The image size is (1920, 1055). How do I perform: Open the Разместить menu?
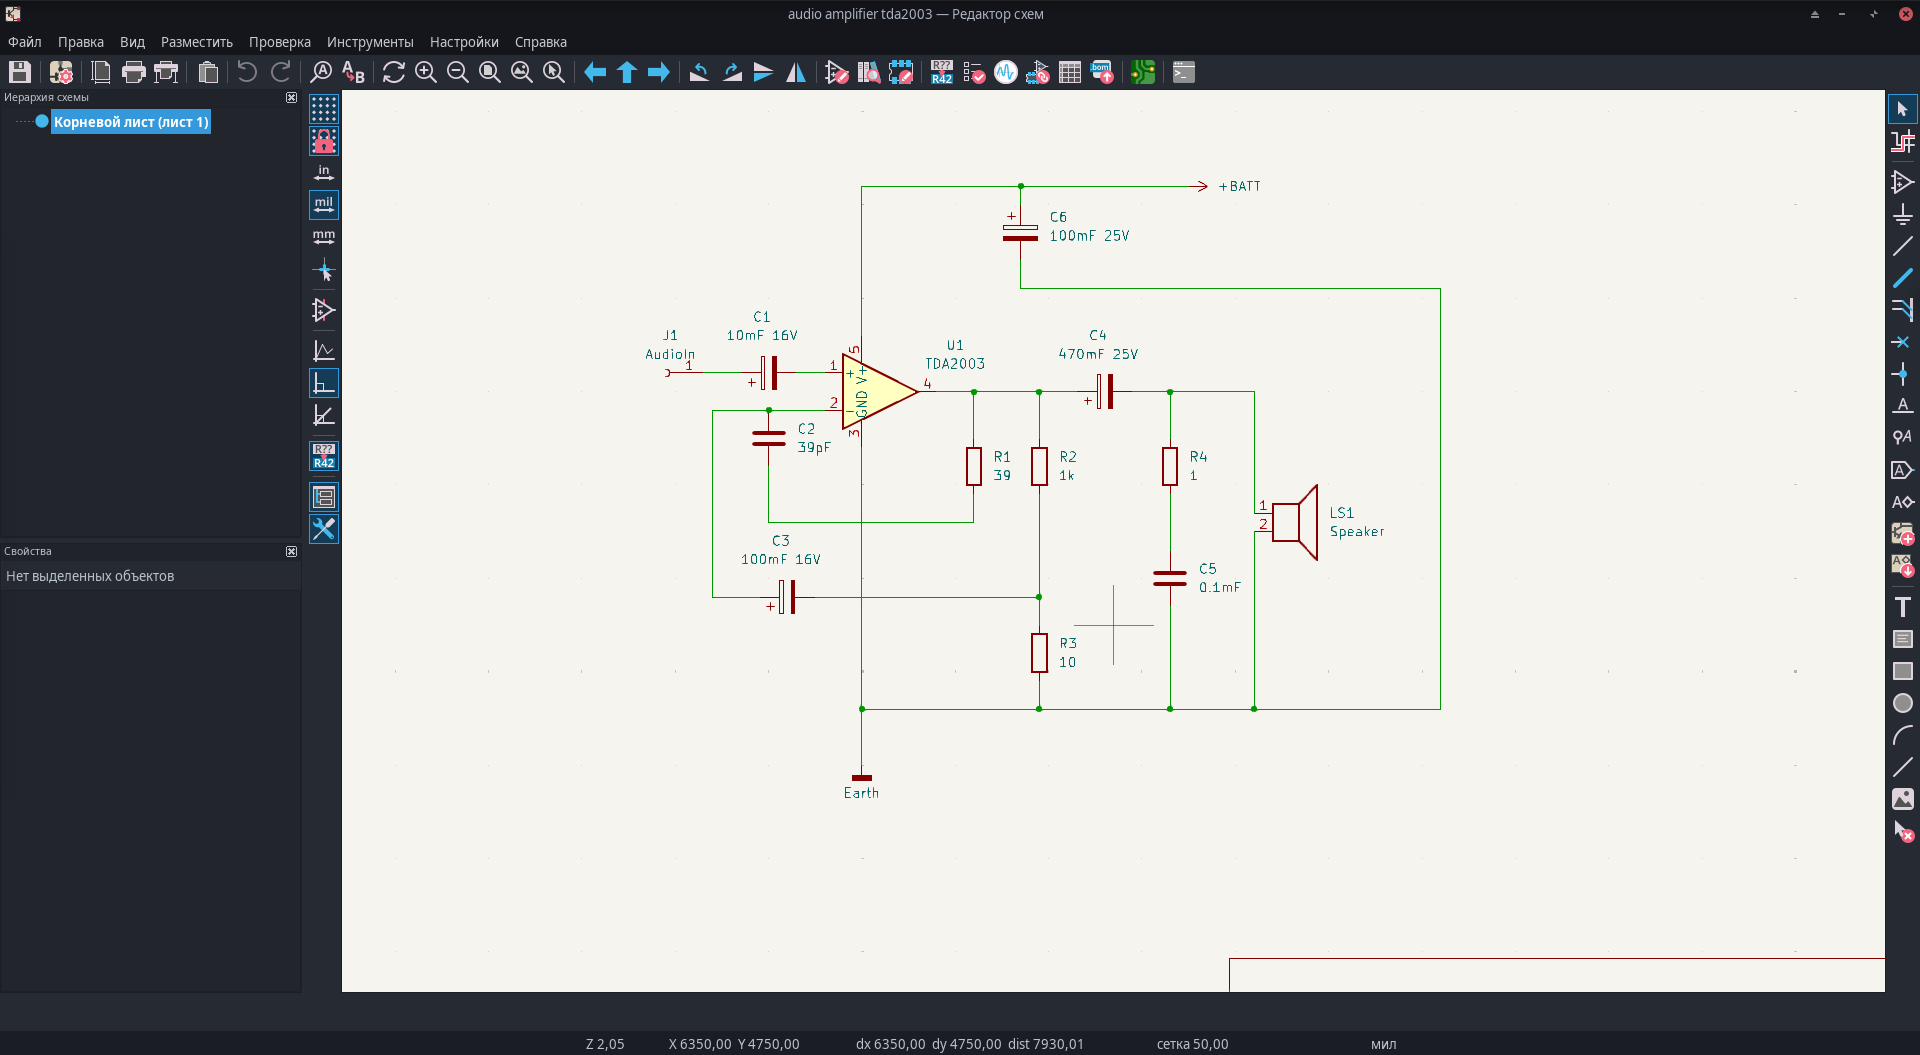tap(197, 42)
